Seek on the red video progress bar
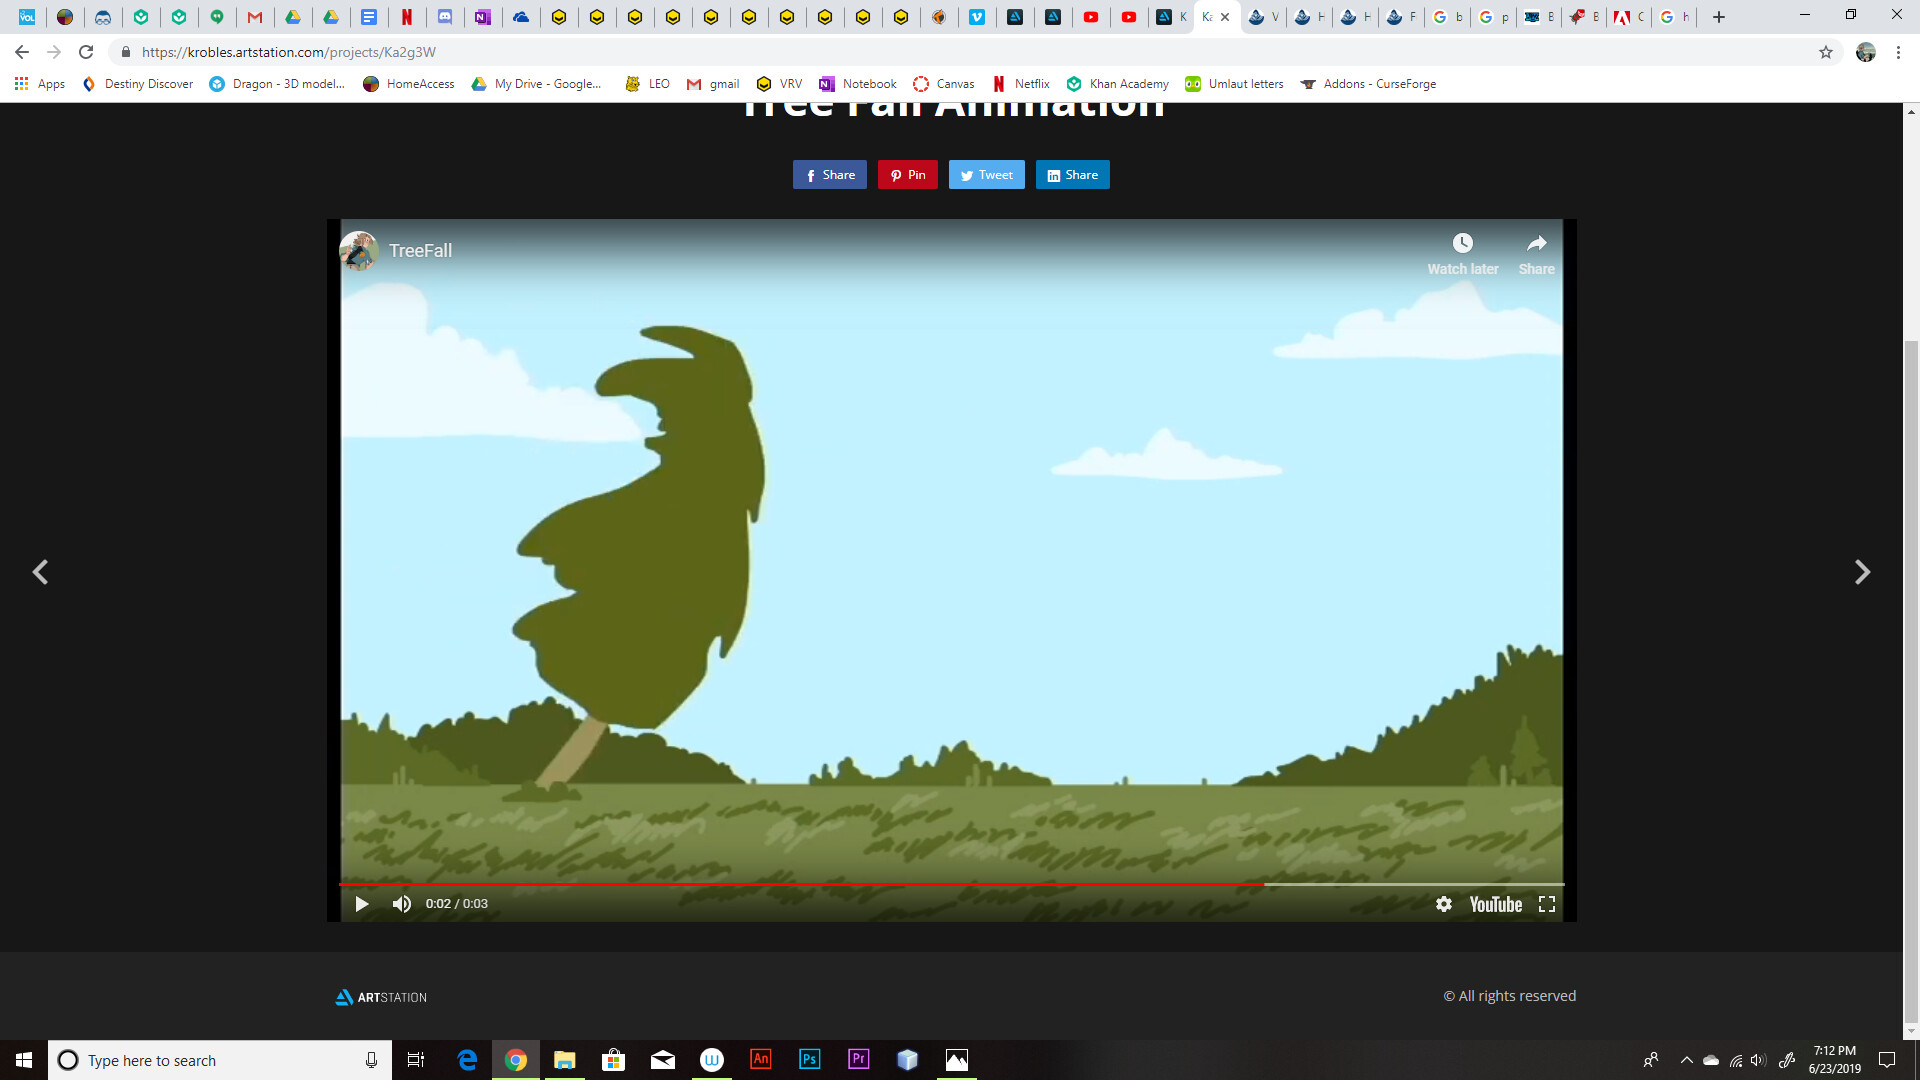The height and width of the screenshot is (1080, 1920). click(x=800, y=884)
